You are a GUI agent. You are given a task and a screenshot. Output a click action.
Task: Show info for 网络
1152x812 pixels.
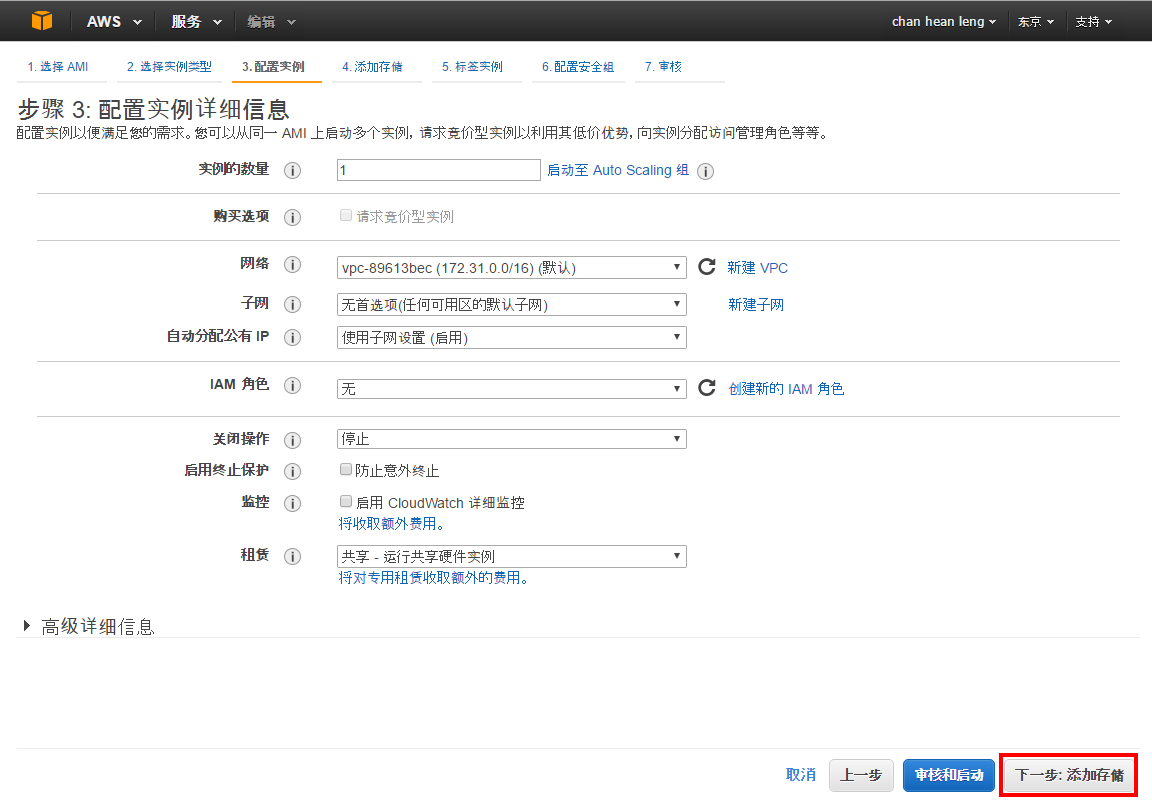[x=292, y=265]
